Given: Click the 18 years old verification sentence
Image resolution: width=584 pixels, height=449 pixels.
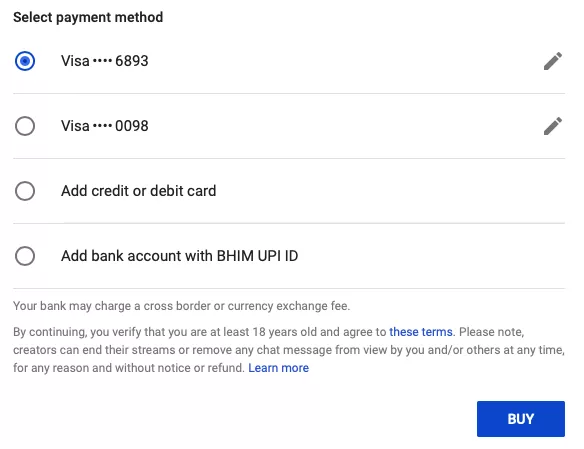Looking at the screenshot, I should (233, 332).
